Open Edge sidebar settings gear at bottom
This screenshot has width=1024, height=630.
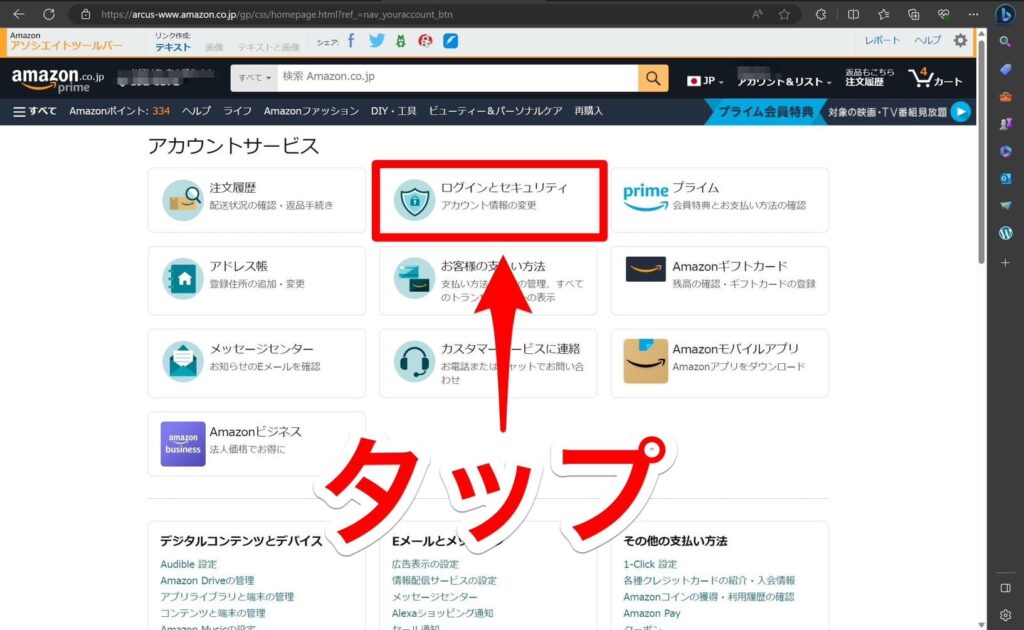(1005, 615)
